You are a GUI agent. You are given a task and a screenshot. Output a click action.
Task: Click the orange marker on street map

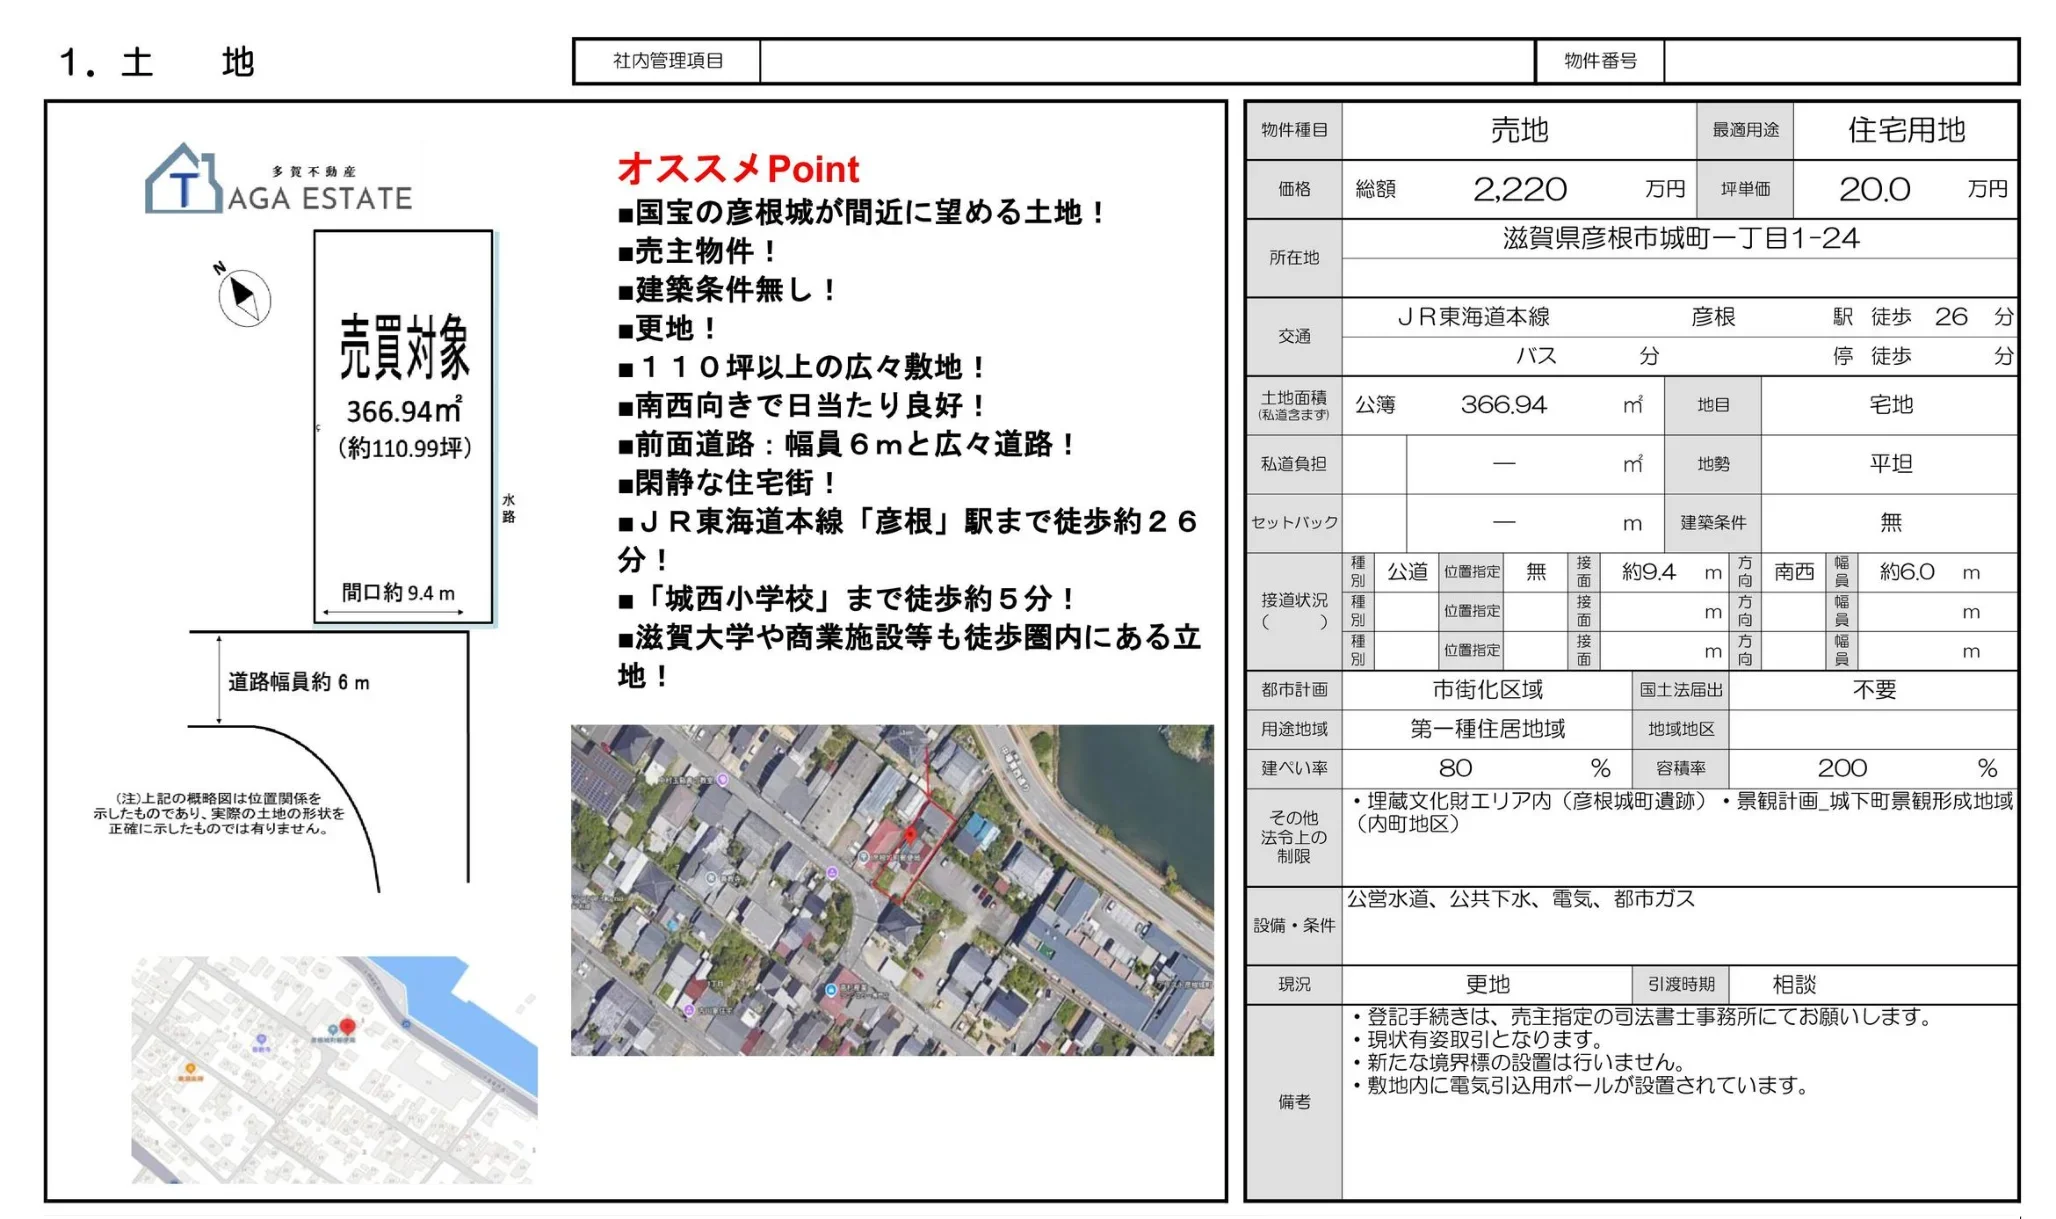tap(190, 1069)
